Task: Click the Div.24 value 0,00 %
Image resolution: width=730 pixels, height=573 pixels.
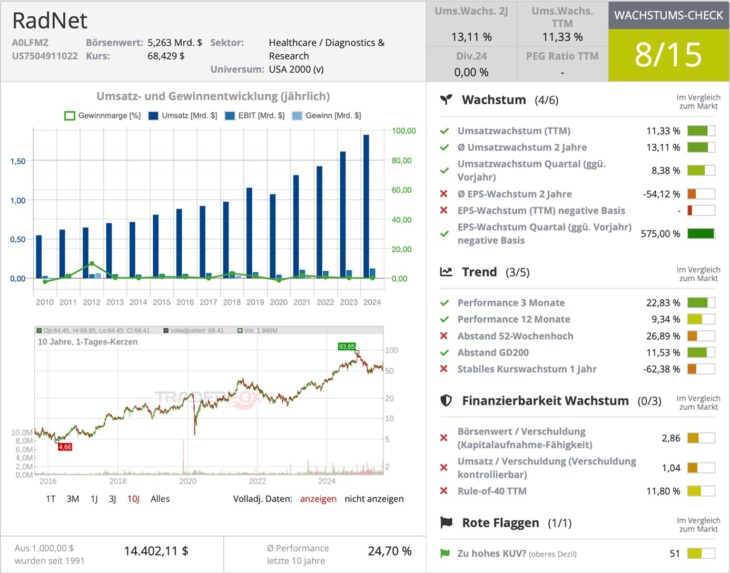Action: [471, 72]
